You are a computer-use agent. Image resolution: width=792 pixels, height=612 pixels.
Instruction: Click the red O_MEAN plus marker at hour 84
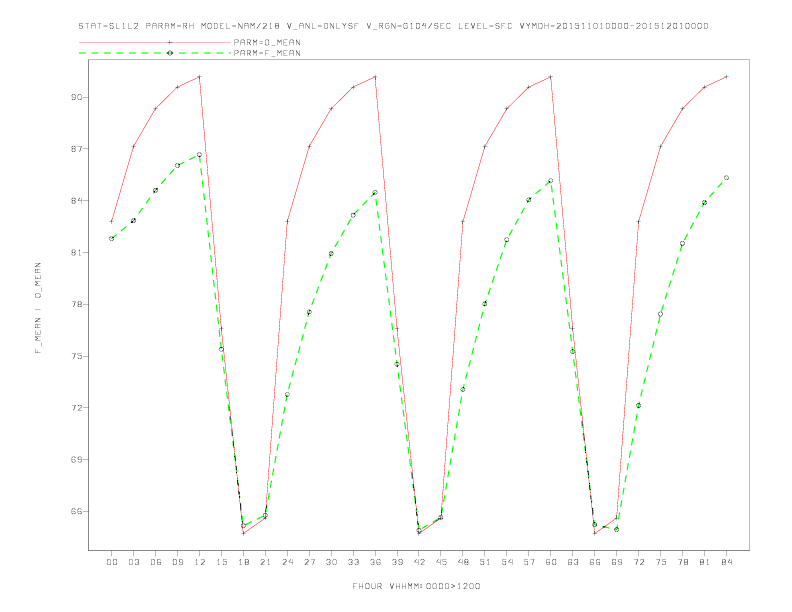click(726, 77)
